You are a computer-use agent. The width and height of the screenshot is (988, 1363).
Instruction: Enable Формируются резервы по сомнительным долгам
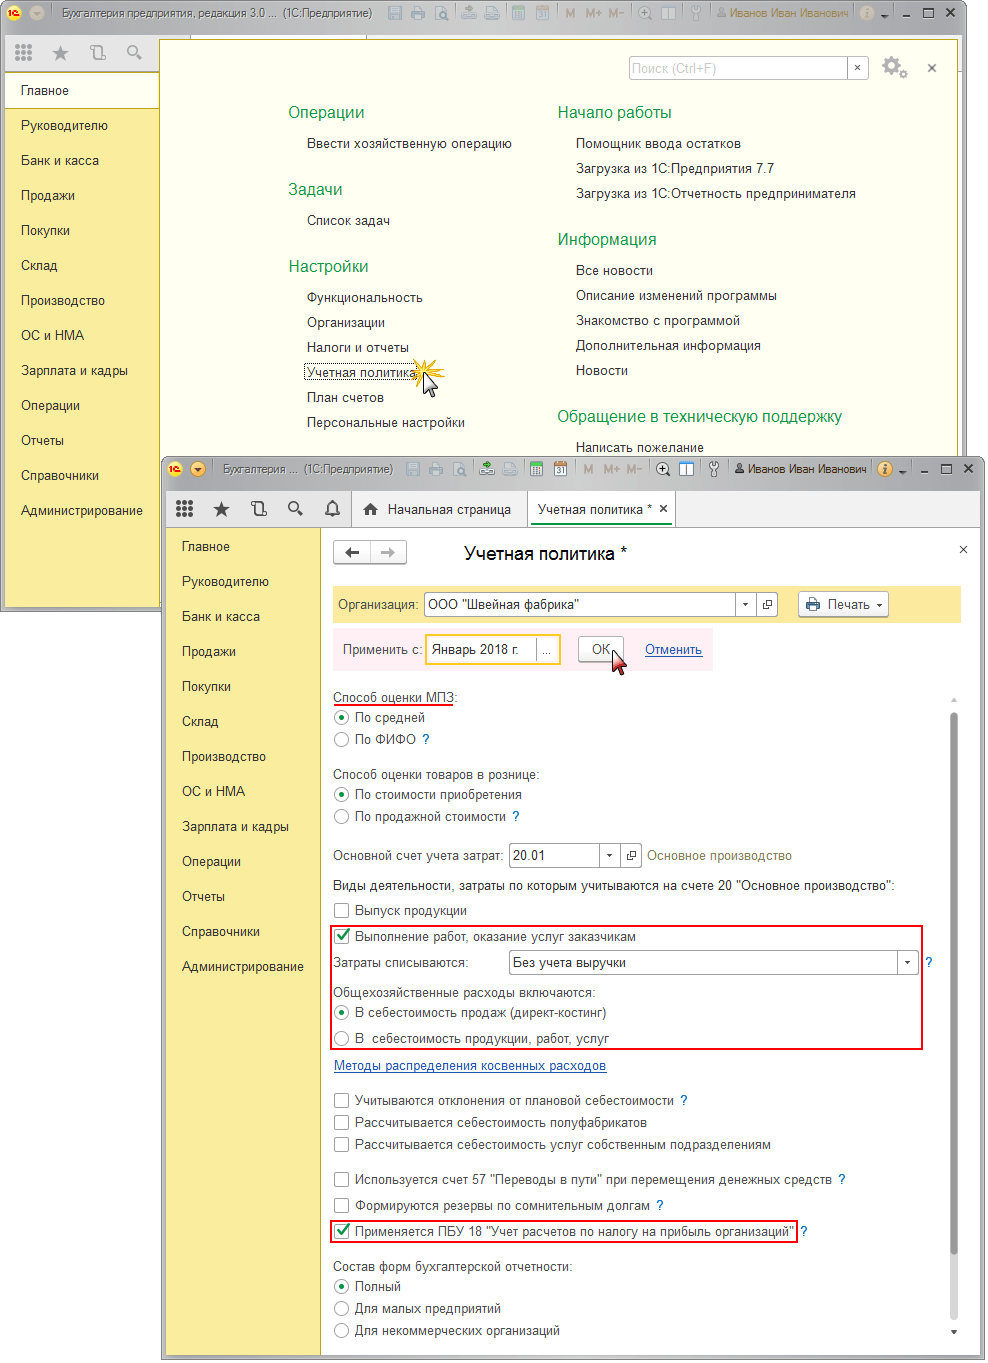tap(342, 1205)
